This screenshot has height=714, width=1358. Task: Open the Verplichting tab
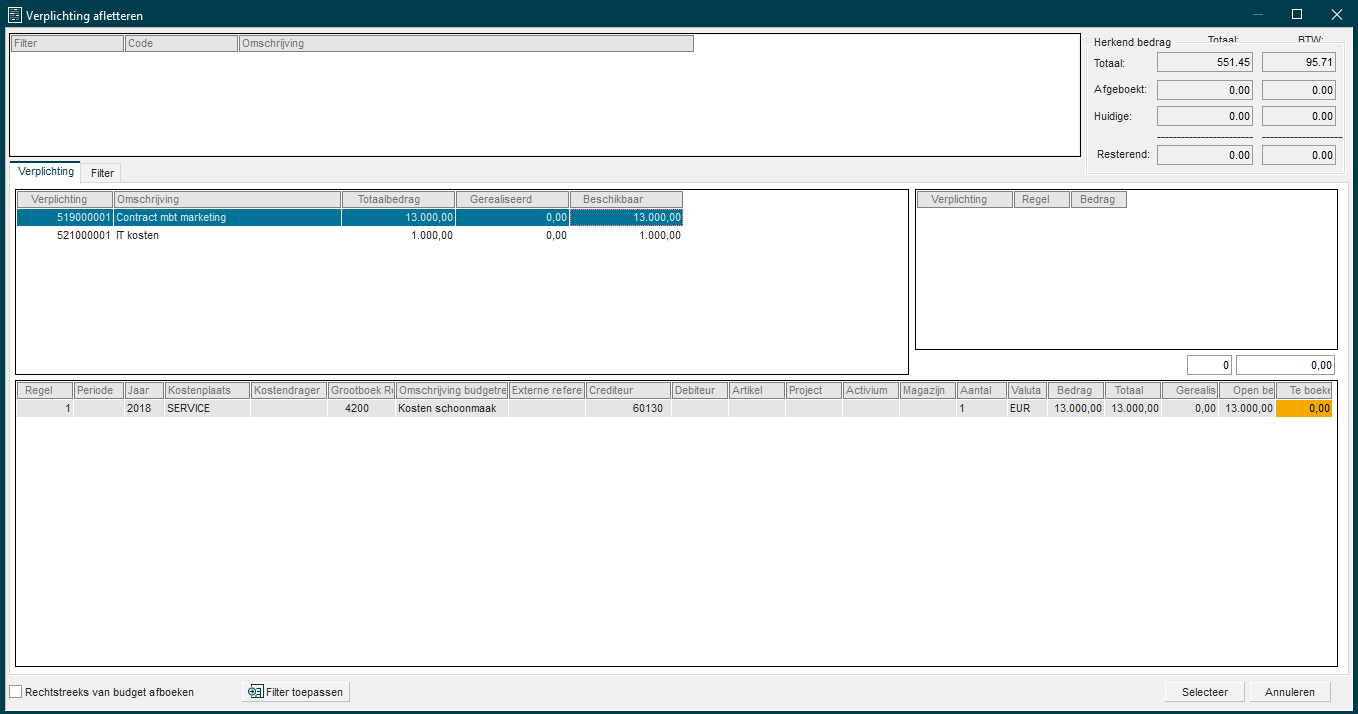click(x=45, y=172)
